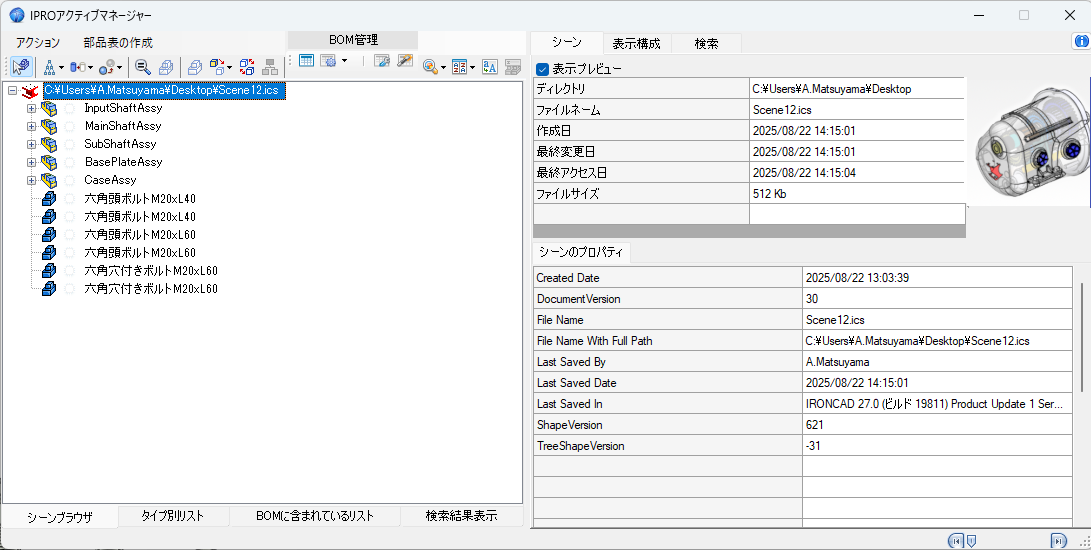Uncheck the 表示プレビュー checkbox
The image size is (1091, 550).
point(543,70)
